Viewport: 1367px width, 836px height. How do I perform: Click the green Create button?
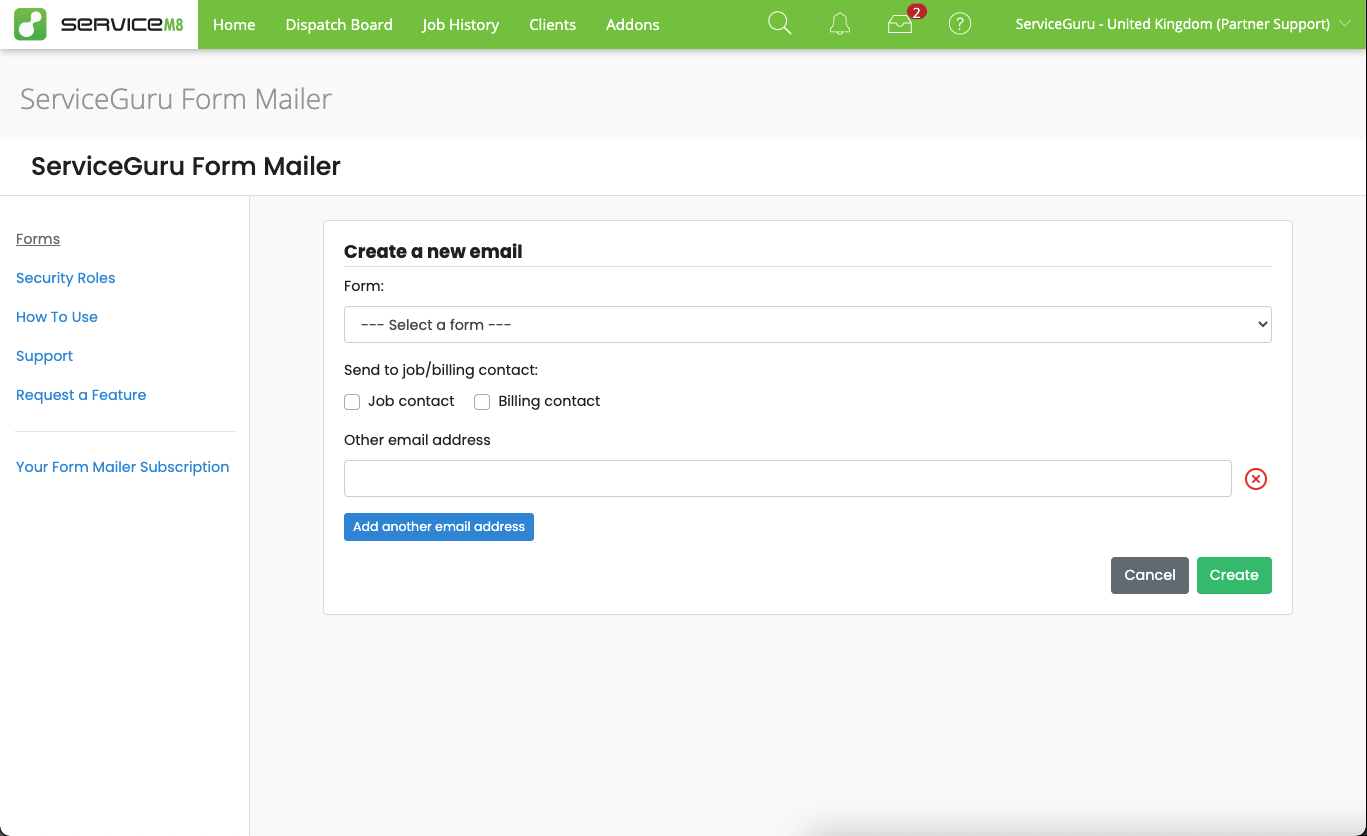(x=1234, y=575)
